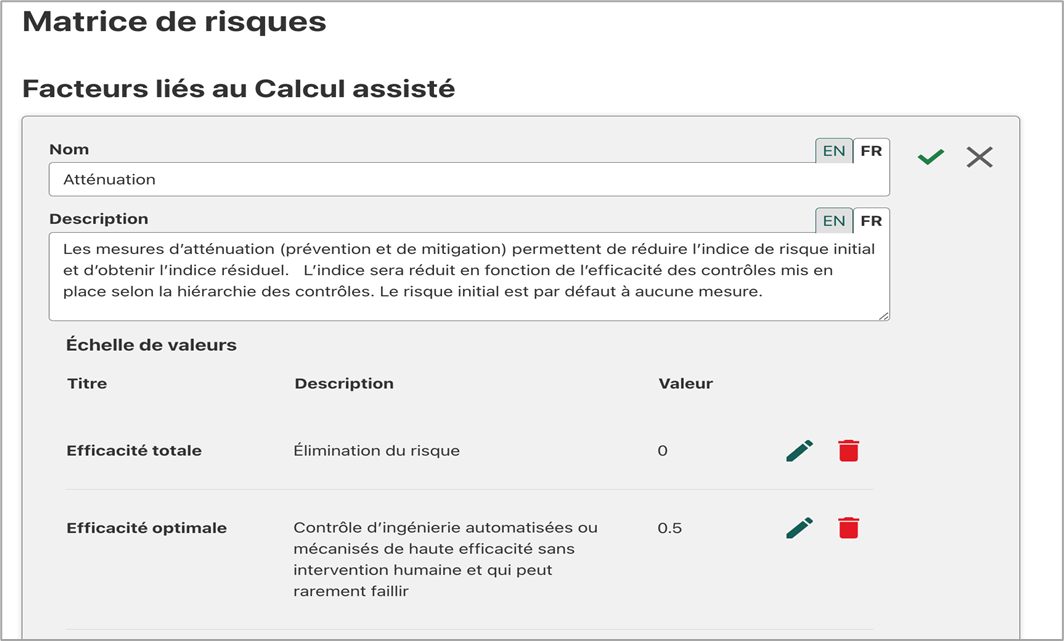
Task: Click the resize grip of the Description textarea
Action: (x=884, y=315)
